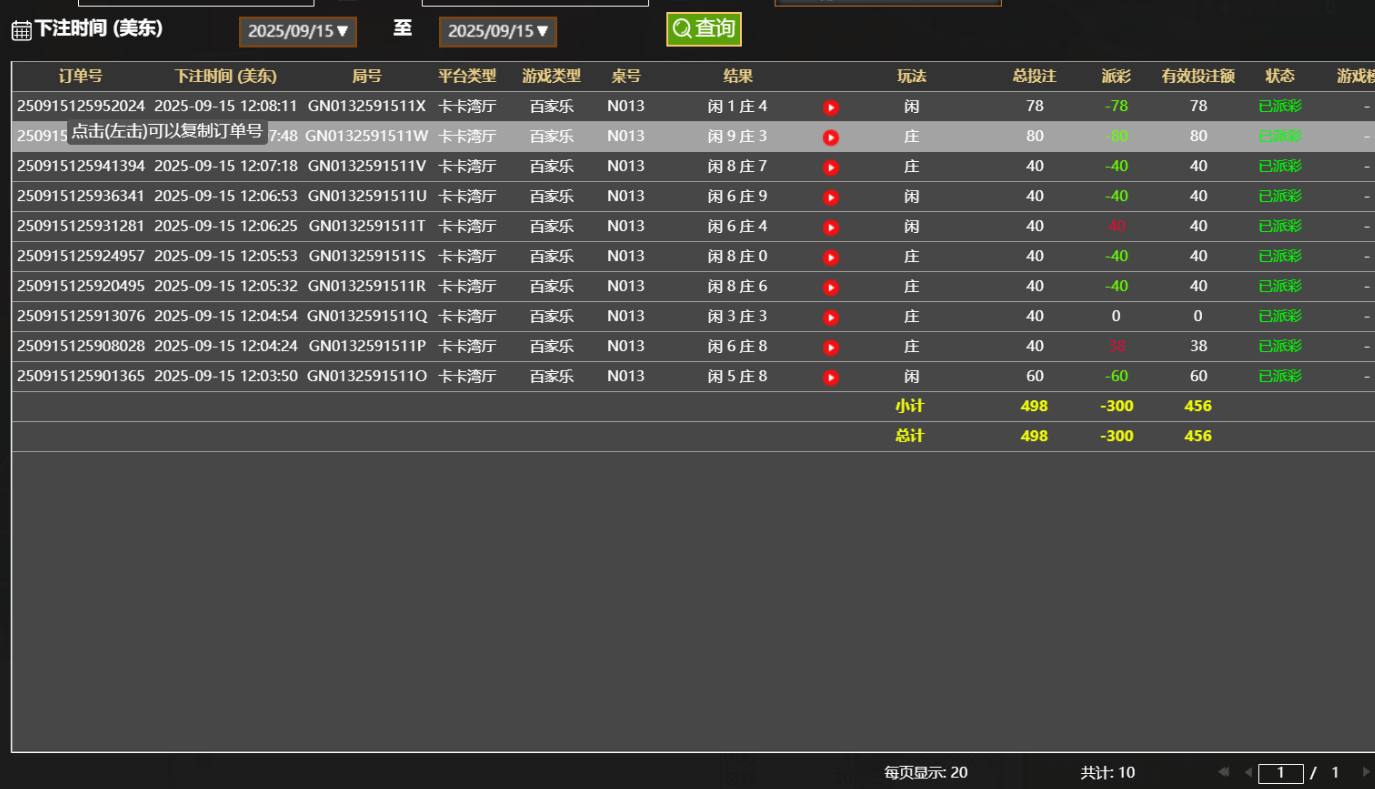Click the 总投注 column header
Image resolution: width=1375 pixels, height=789 pixels.
tap(1034, 76)
